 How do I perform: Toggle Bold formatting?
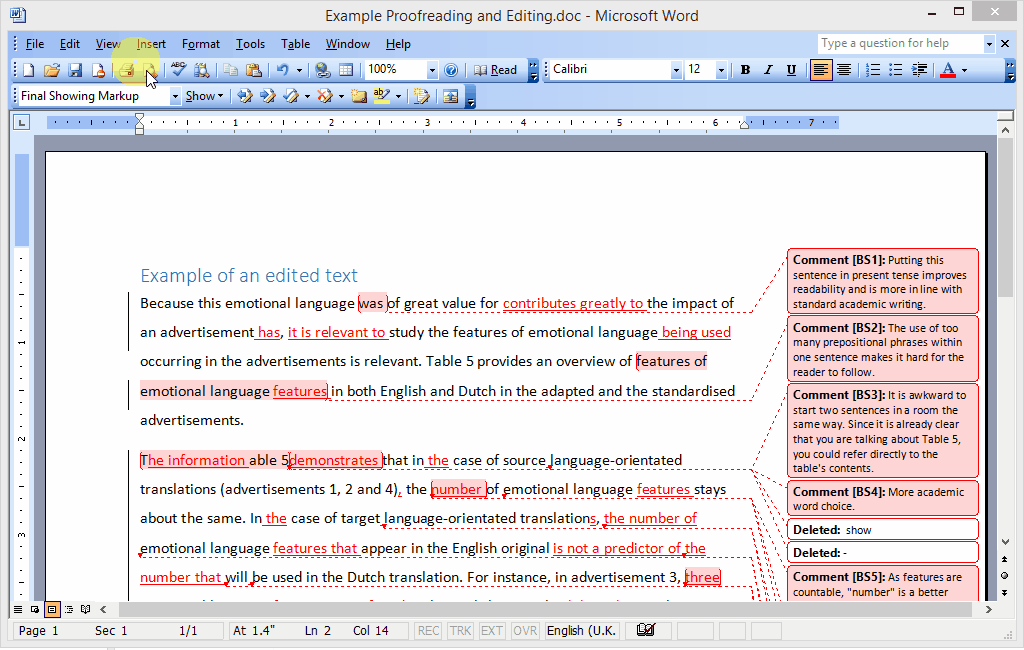click(x=745, y=70)
